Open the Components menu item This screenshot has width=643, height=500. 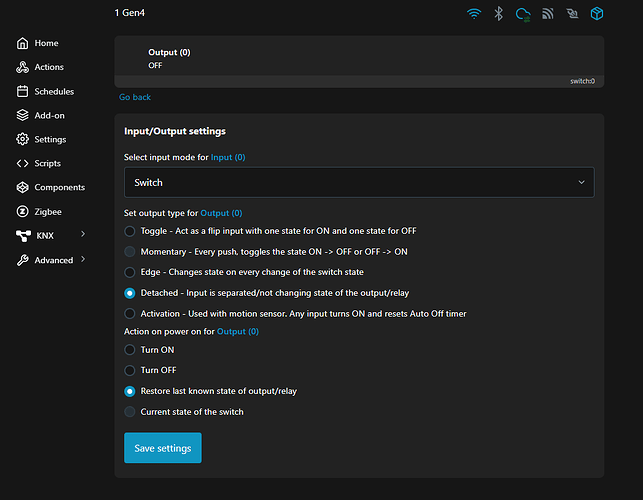59,187
